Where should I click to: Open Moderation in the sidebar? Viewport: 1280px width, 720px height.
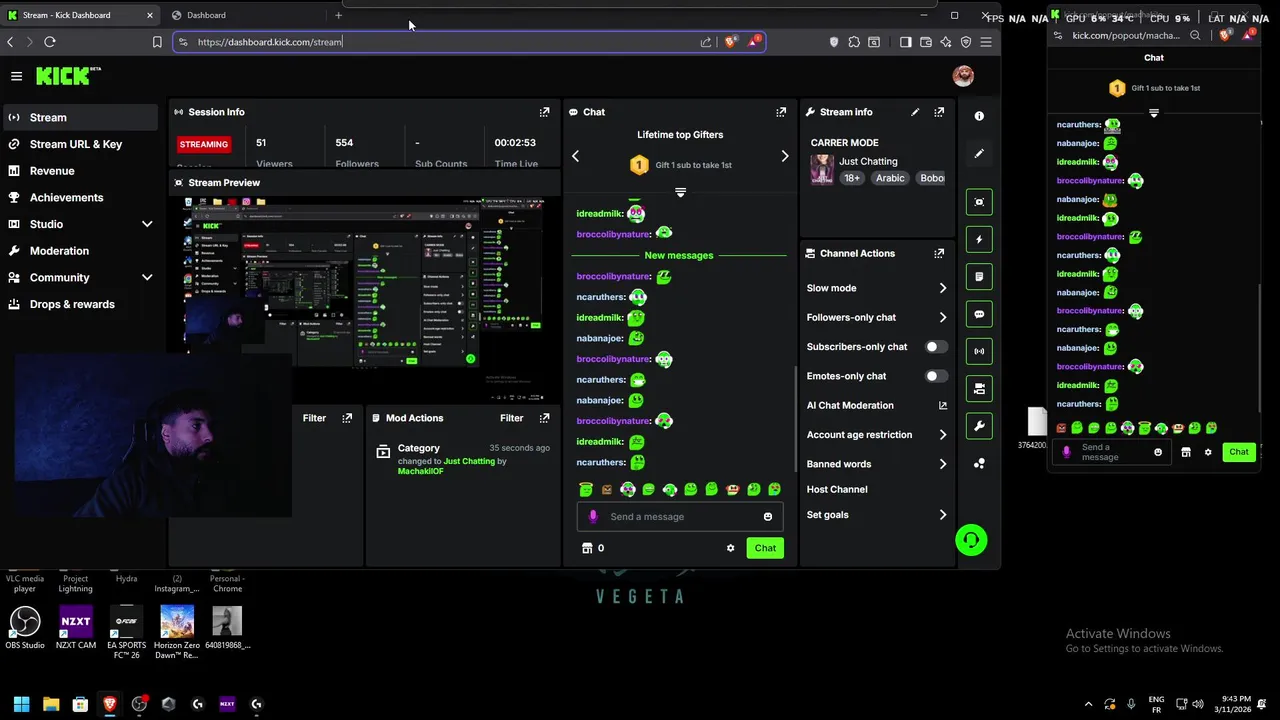click(80, 251)
